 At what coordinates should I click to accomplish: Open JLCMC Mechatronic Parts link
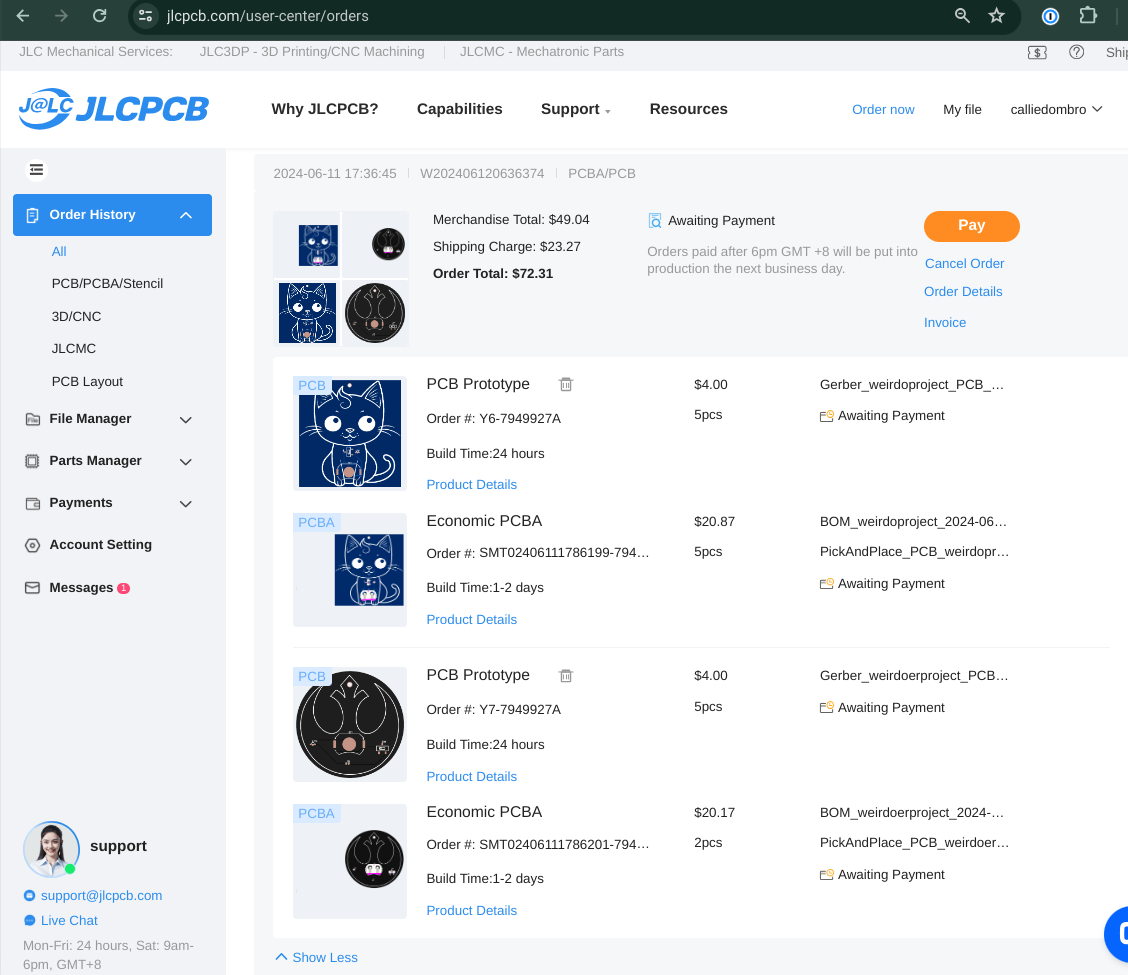click(542, 52)
